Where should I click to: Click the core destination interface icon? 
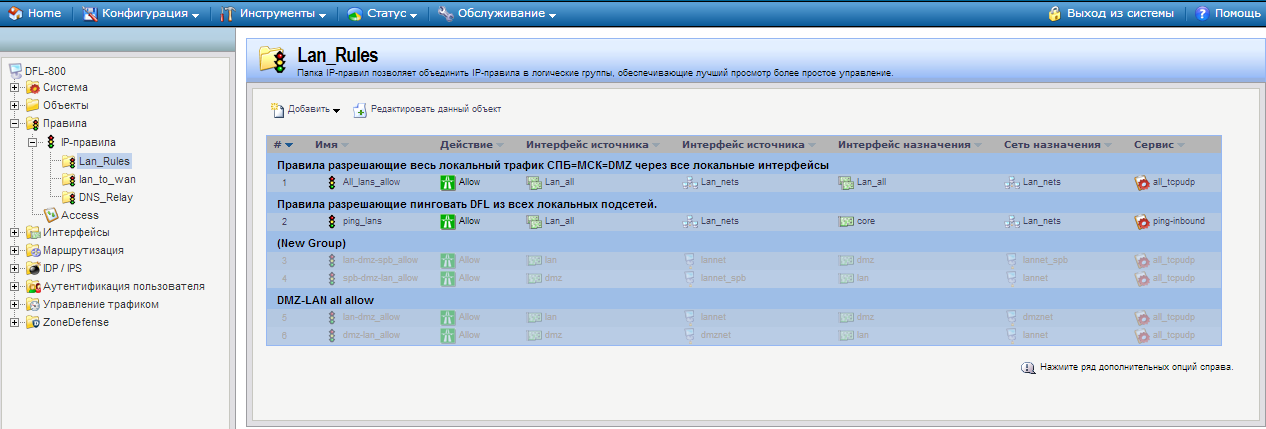pos(845,221)
